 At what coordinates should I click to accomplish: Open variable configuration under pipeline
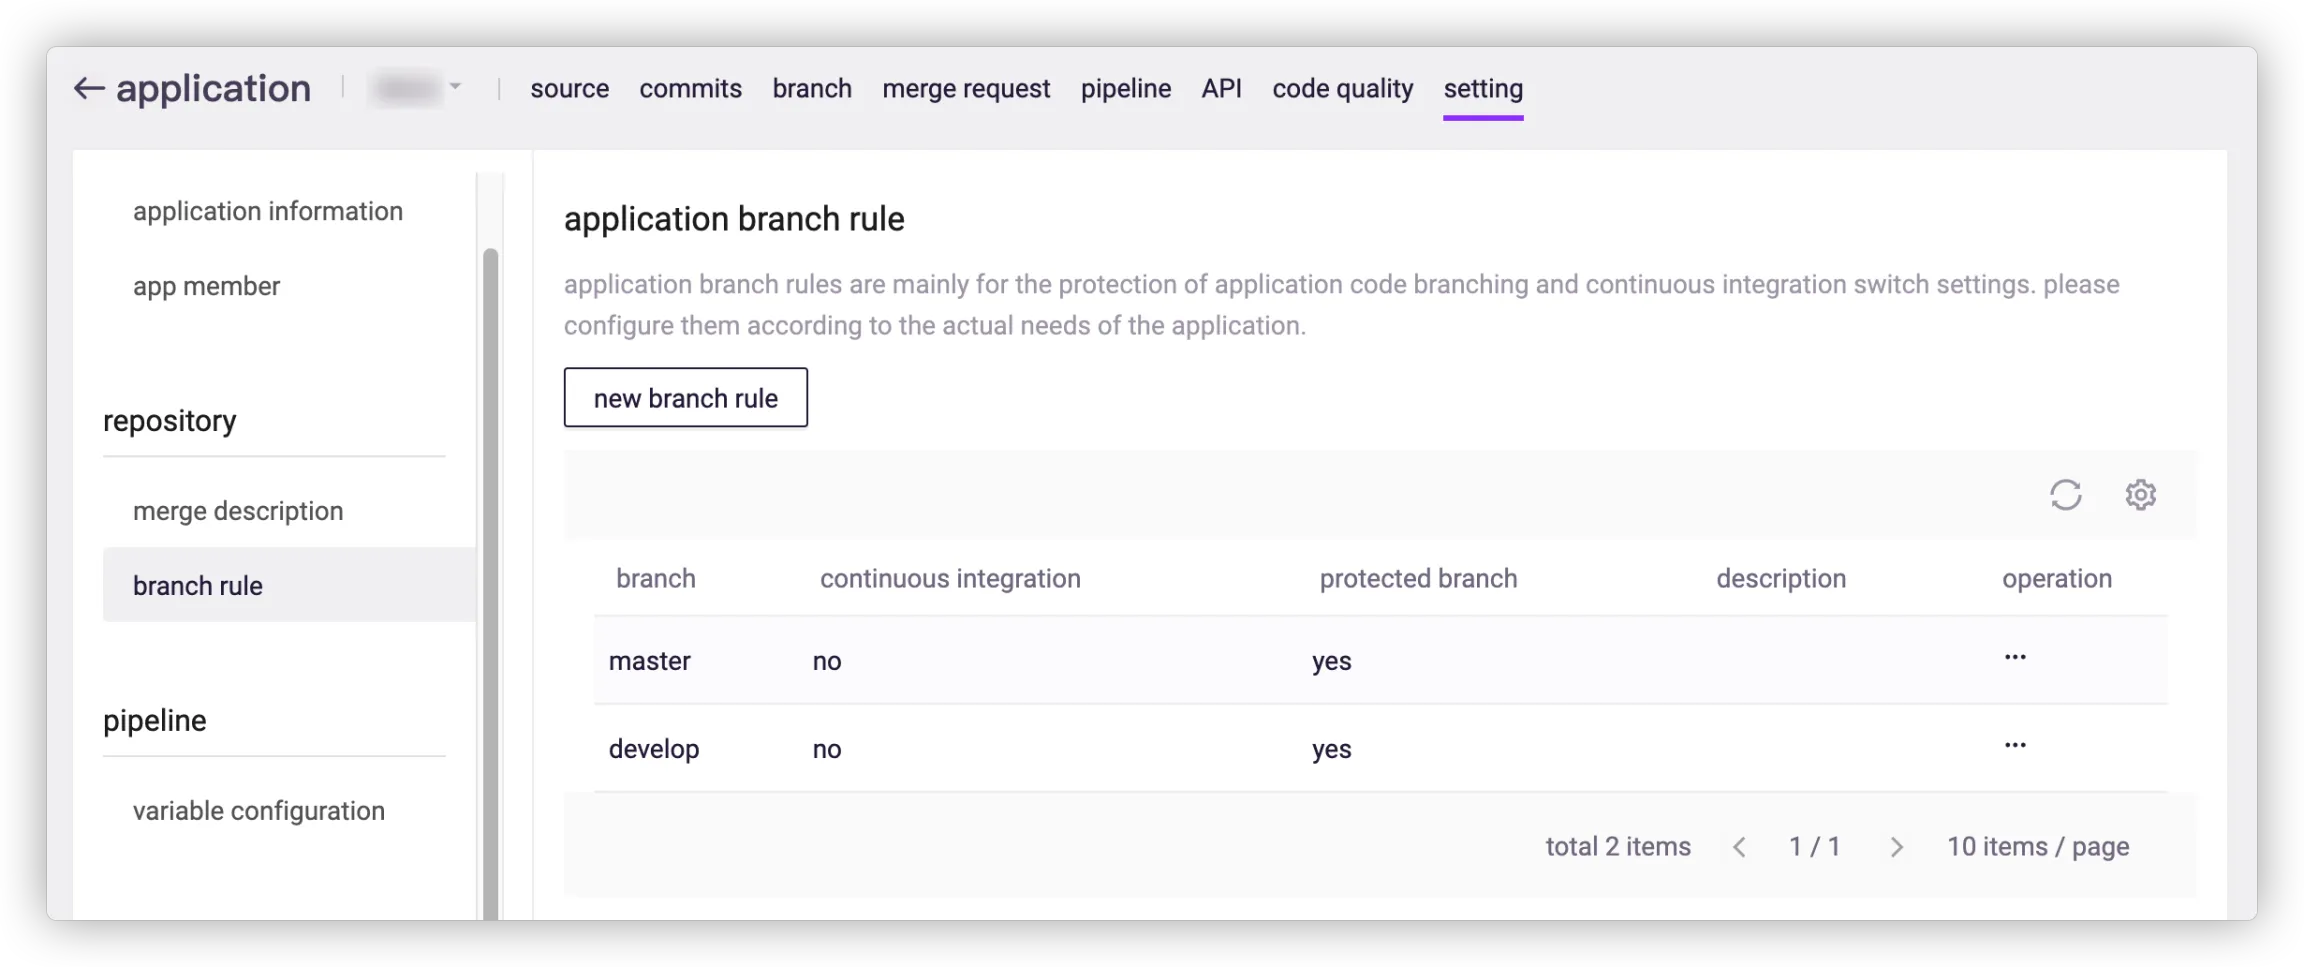click(258, 811)
